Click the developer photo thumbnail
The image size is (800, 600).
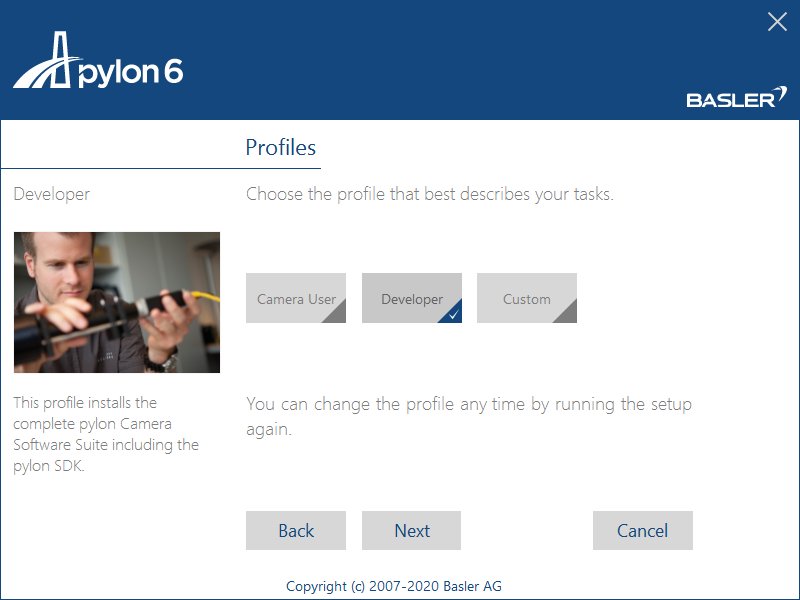click(x=117, y=302)
